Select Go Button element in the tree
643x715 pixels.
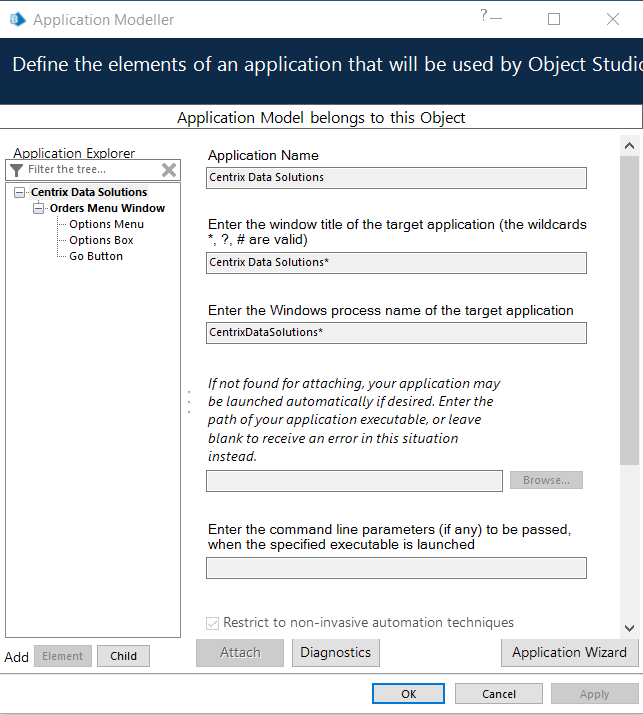pos(96,256)
